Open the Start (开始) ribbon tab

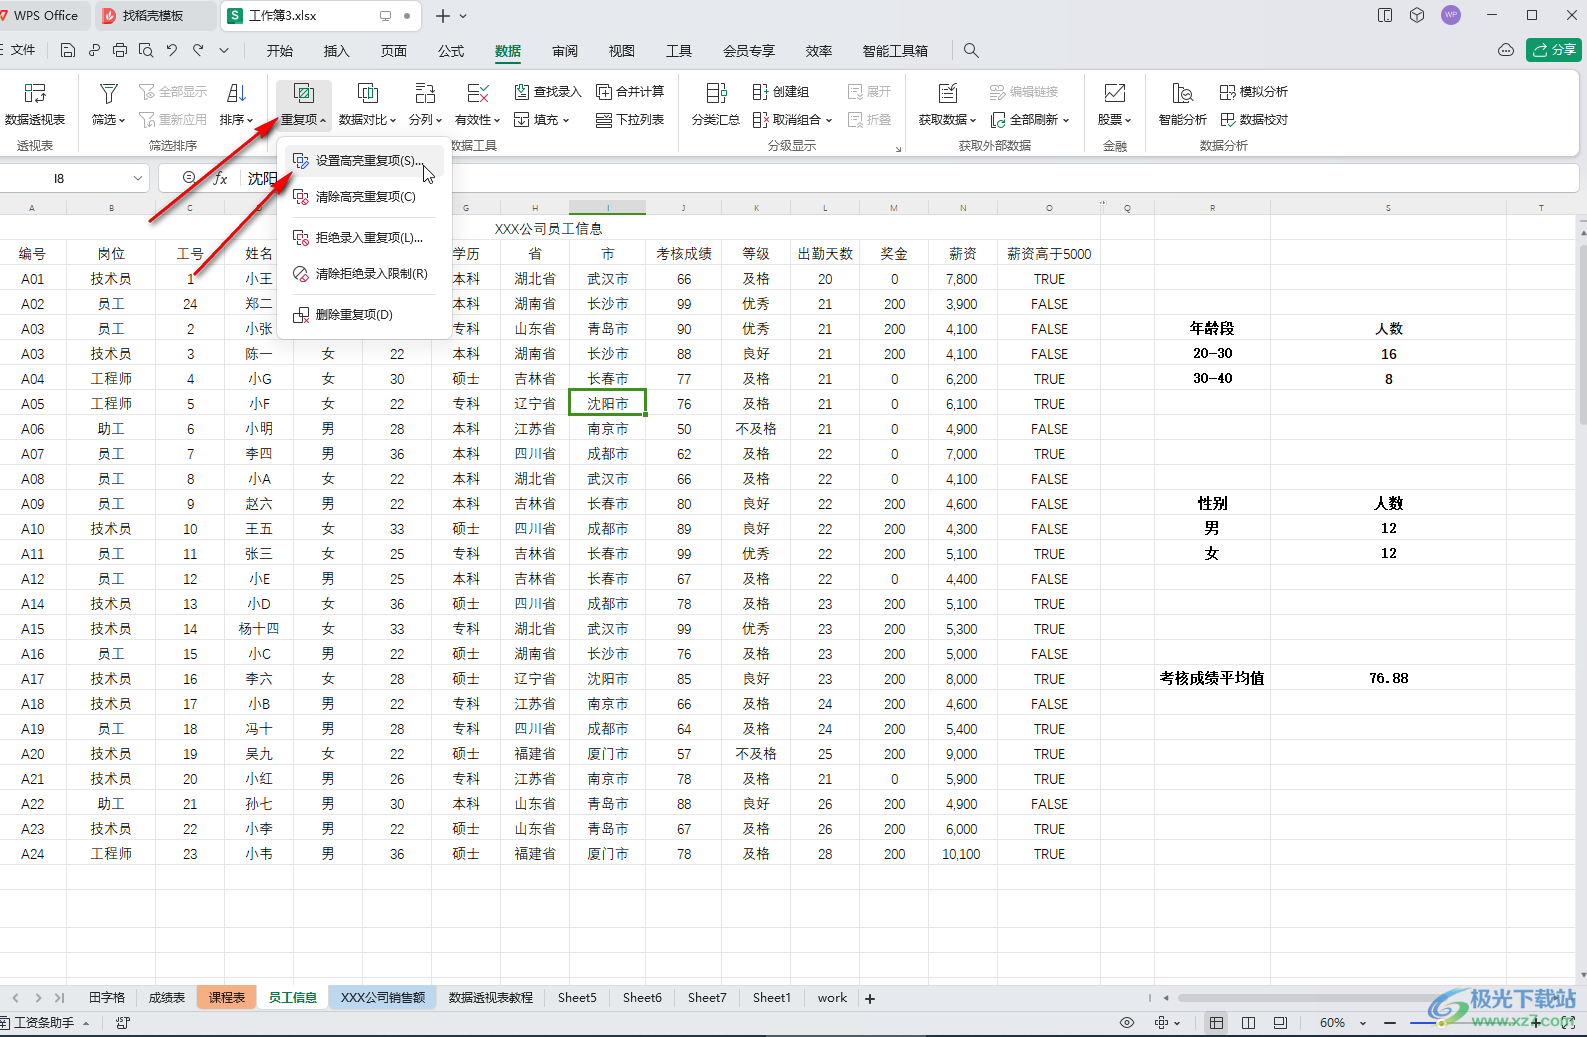tap(280, 51)
